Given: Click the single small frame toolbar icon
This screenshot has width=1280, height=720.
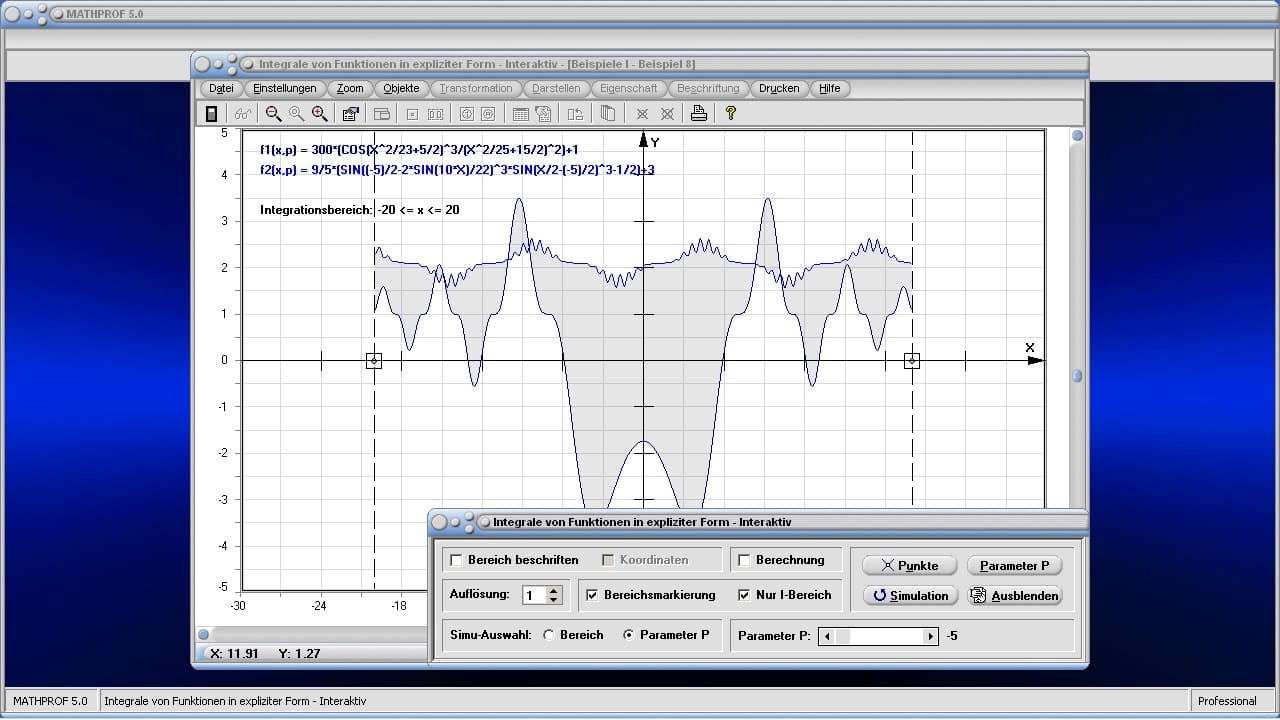Looking at the screenshot, I should coord(412,114).
